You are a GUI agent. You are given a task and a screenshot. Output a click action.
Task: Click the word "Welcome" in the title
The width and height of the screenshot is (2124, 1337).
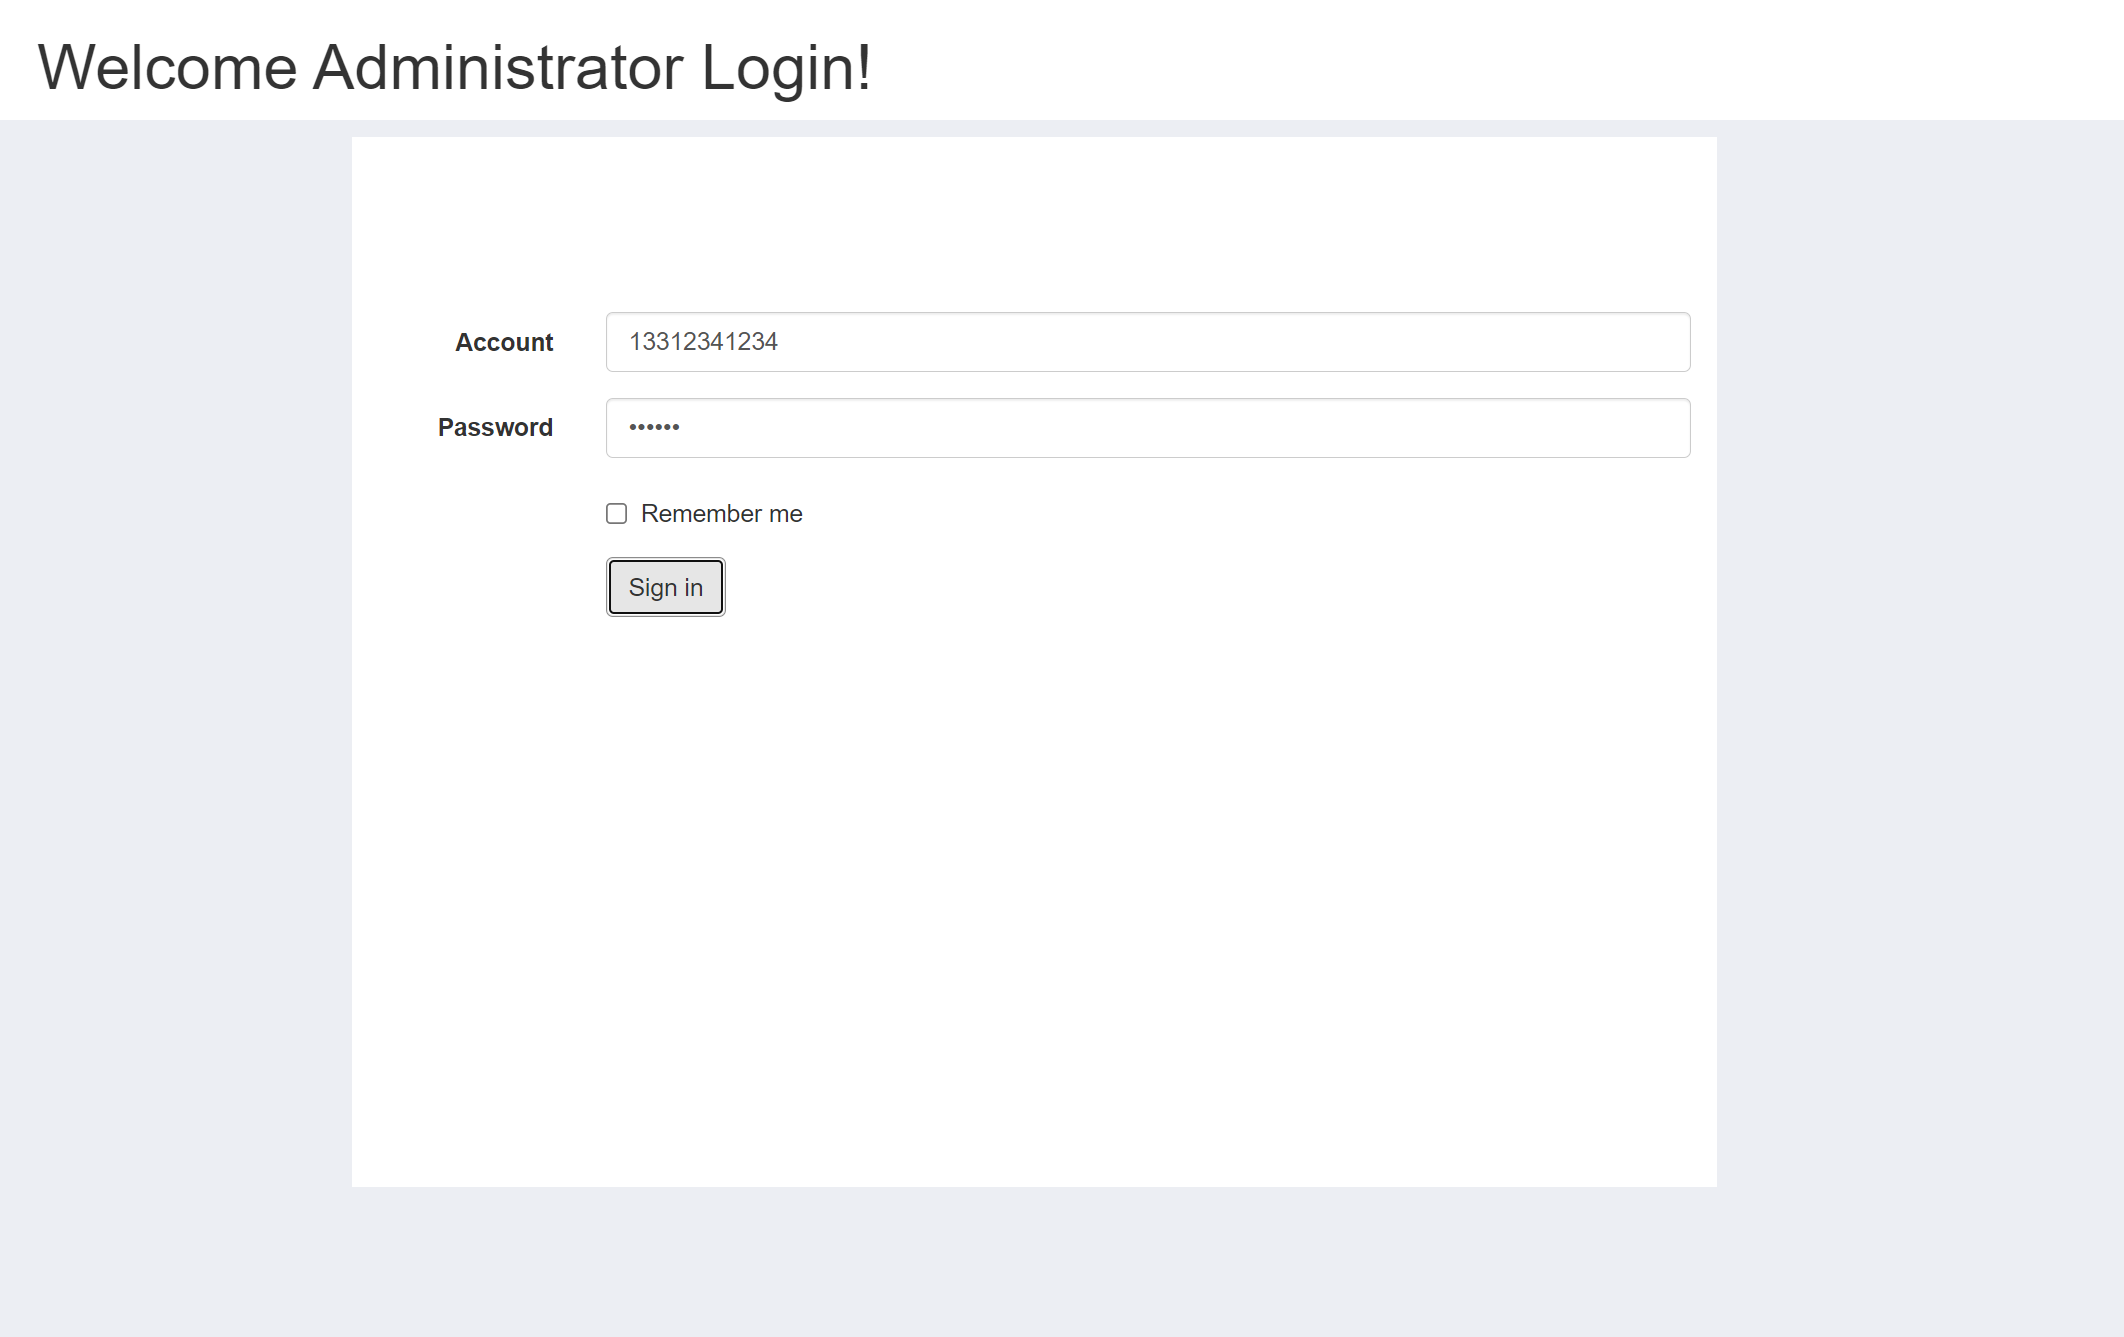click(167, 68)
